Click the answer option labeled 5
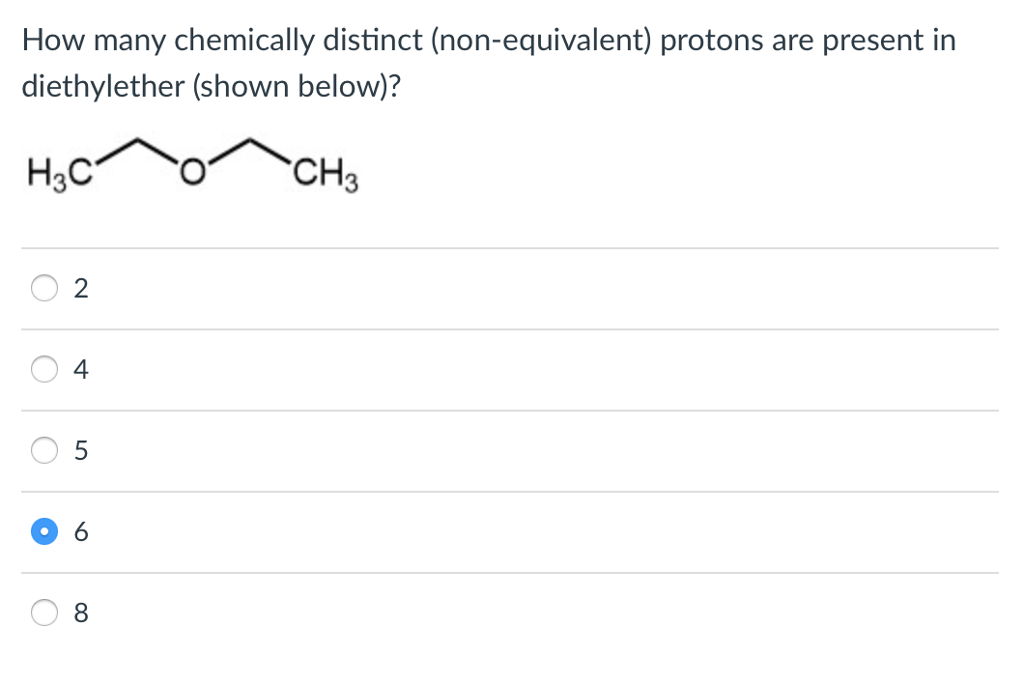The image size is (1024, 684). [x=81, y=451]
